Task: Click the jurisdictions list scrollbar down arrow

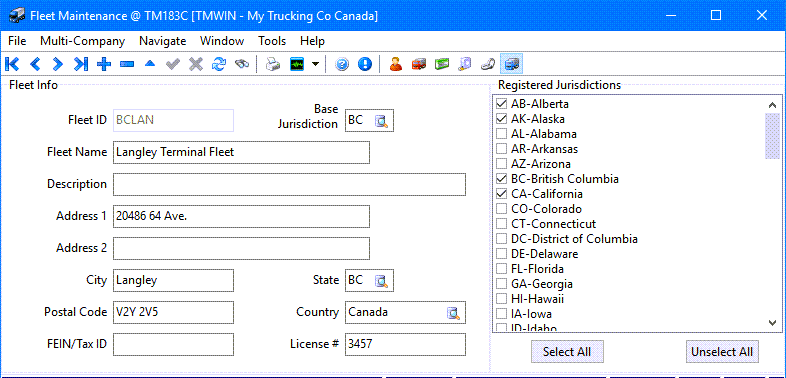Action: click(x=772, y=323)
